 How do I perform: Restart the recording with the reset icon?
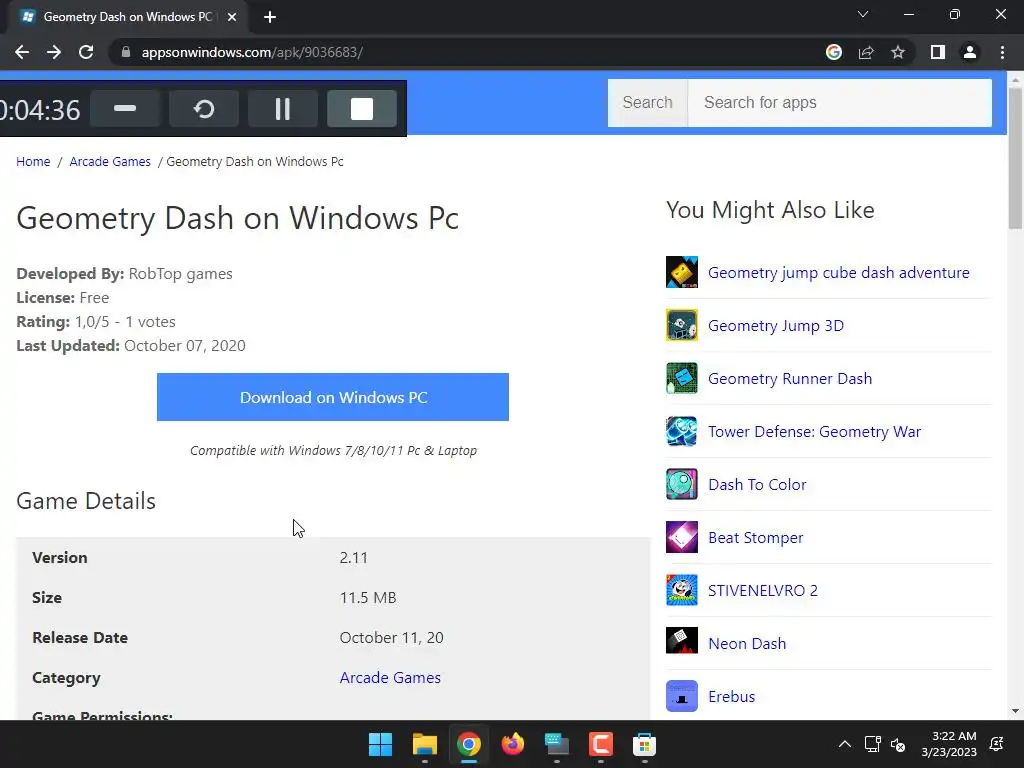[204, 108]
